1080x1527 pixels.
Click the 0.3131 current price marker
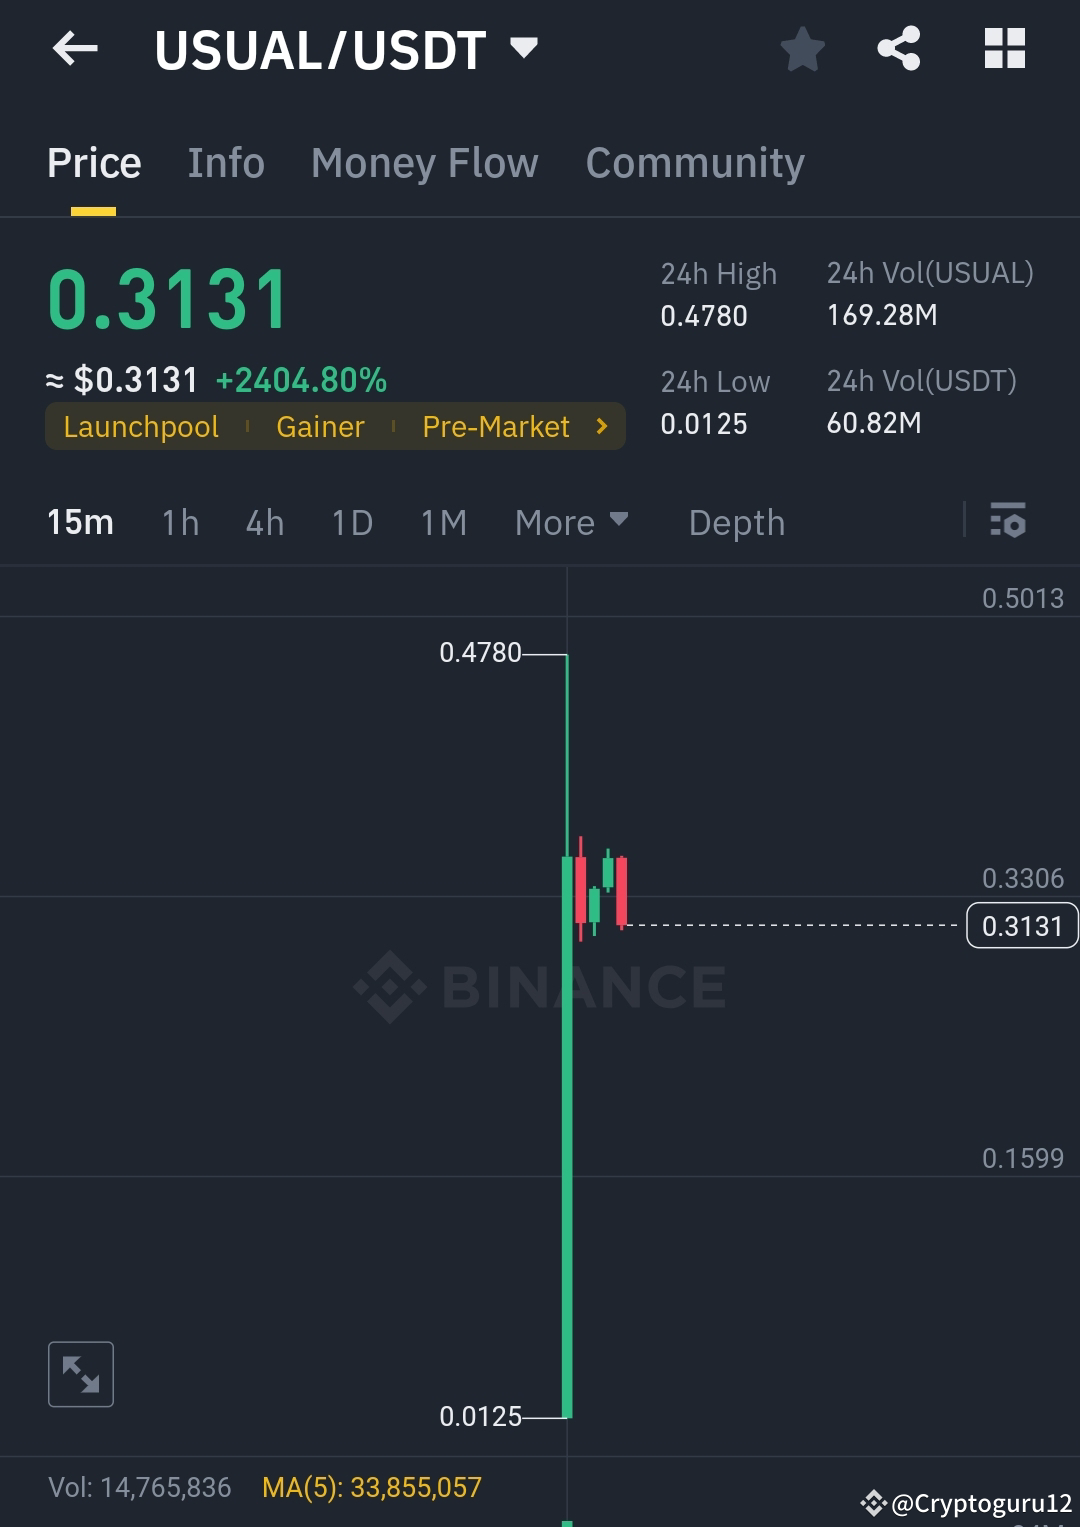pyautogui.click(x=1021, y=925)
